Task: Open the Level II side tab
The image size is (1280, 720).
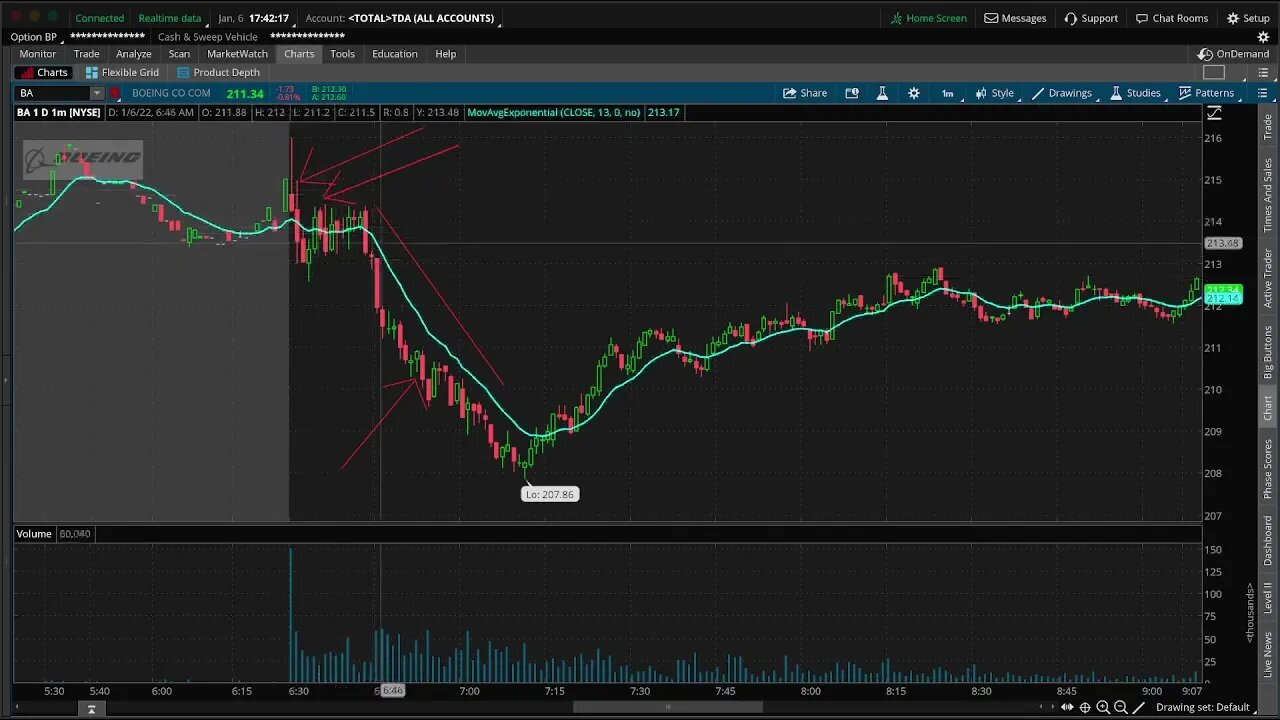Action: pyautogui.click(x=1268, y=599)
